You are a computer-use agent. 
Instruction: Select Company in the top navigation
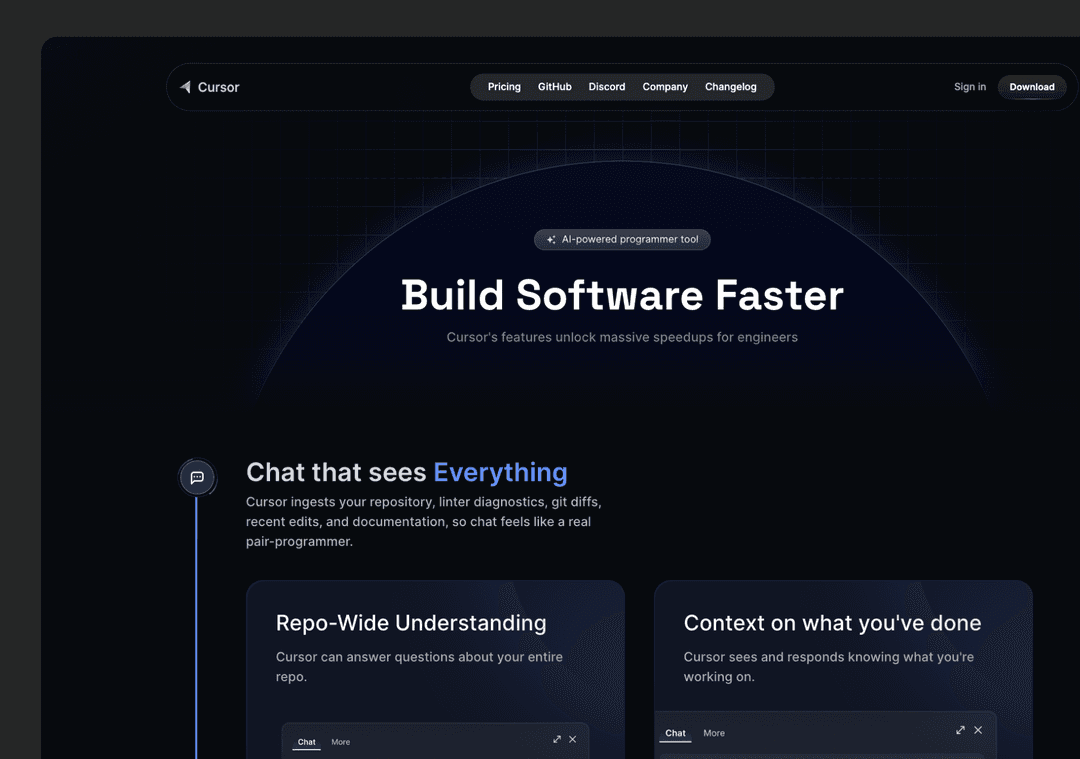click(x=665, y=87)
